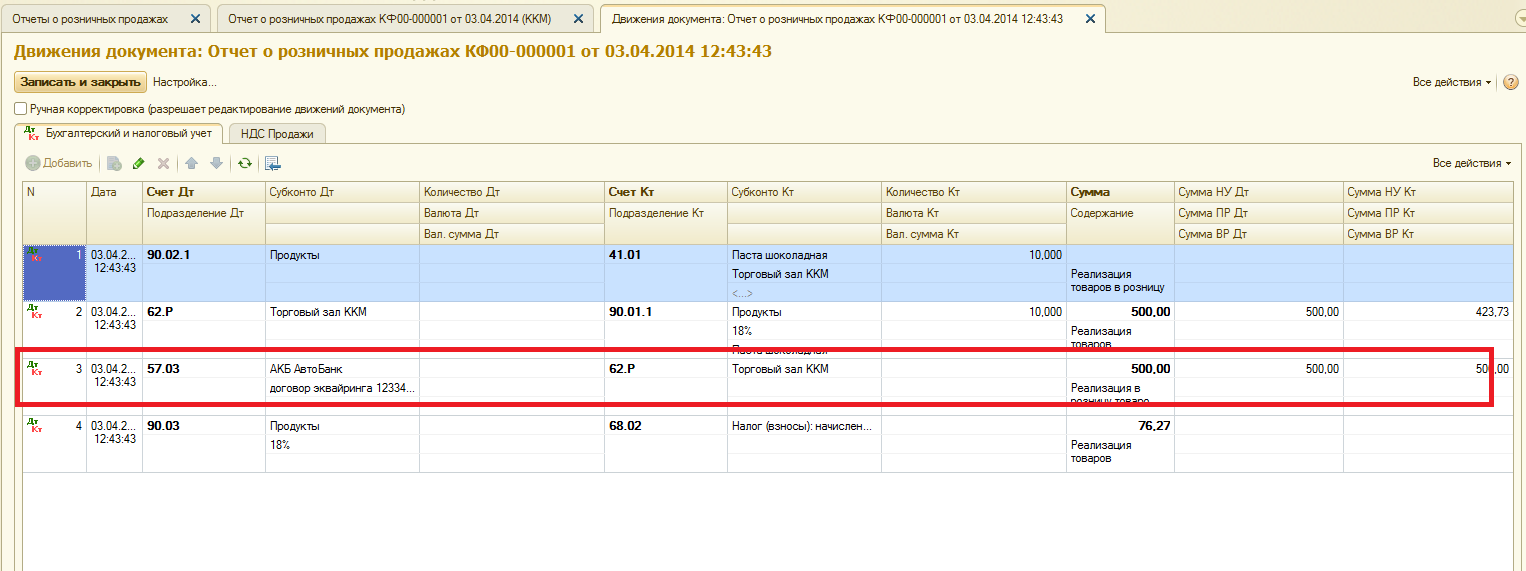Image resolution: width=1526 pixels, height=571 pixels.
Task: Open the Отчеты о розничных продажах tab
Action: (90, 19)
